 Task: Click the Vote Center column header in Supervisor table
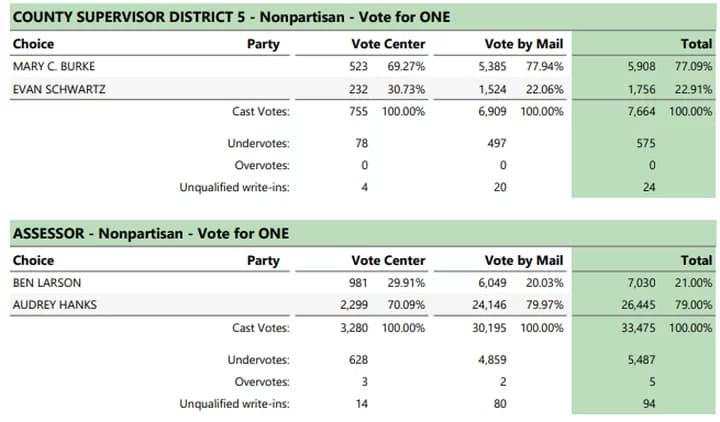(x=388, y=44)
